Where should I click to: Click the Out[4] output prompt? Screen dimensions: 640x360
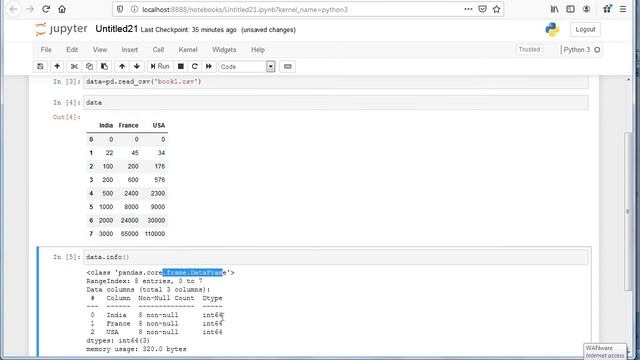click(67, 117)
